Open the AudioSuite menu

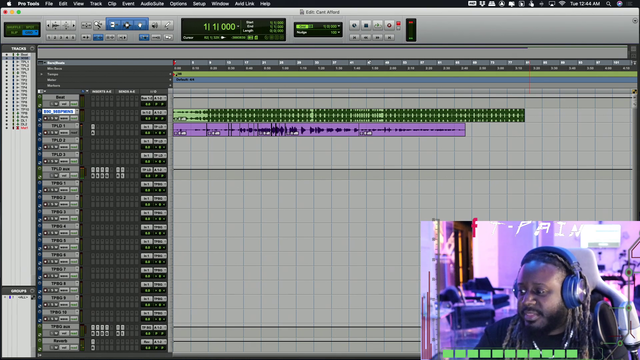coord(152,4)
